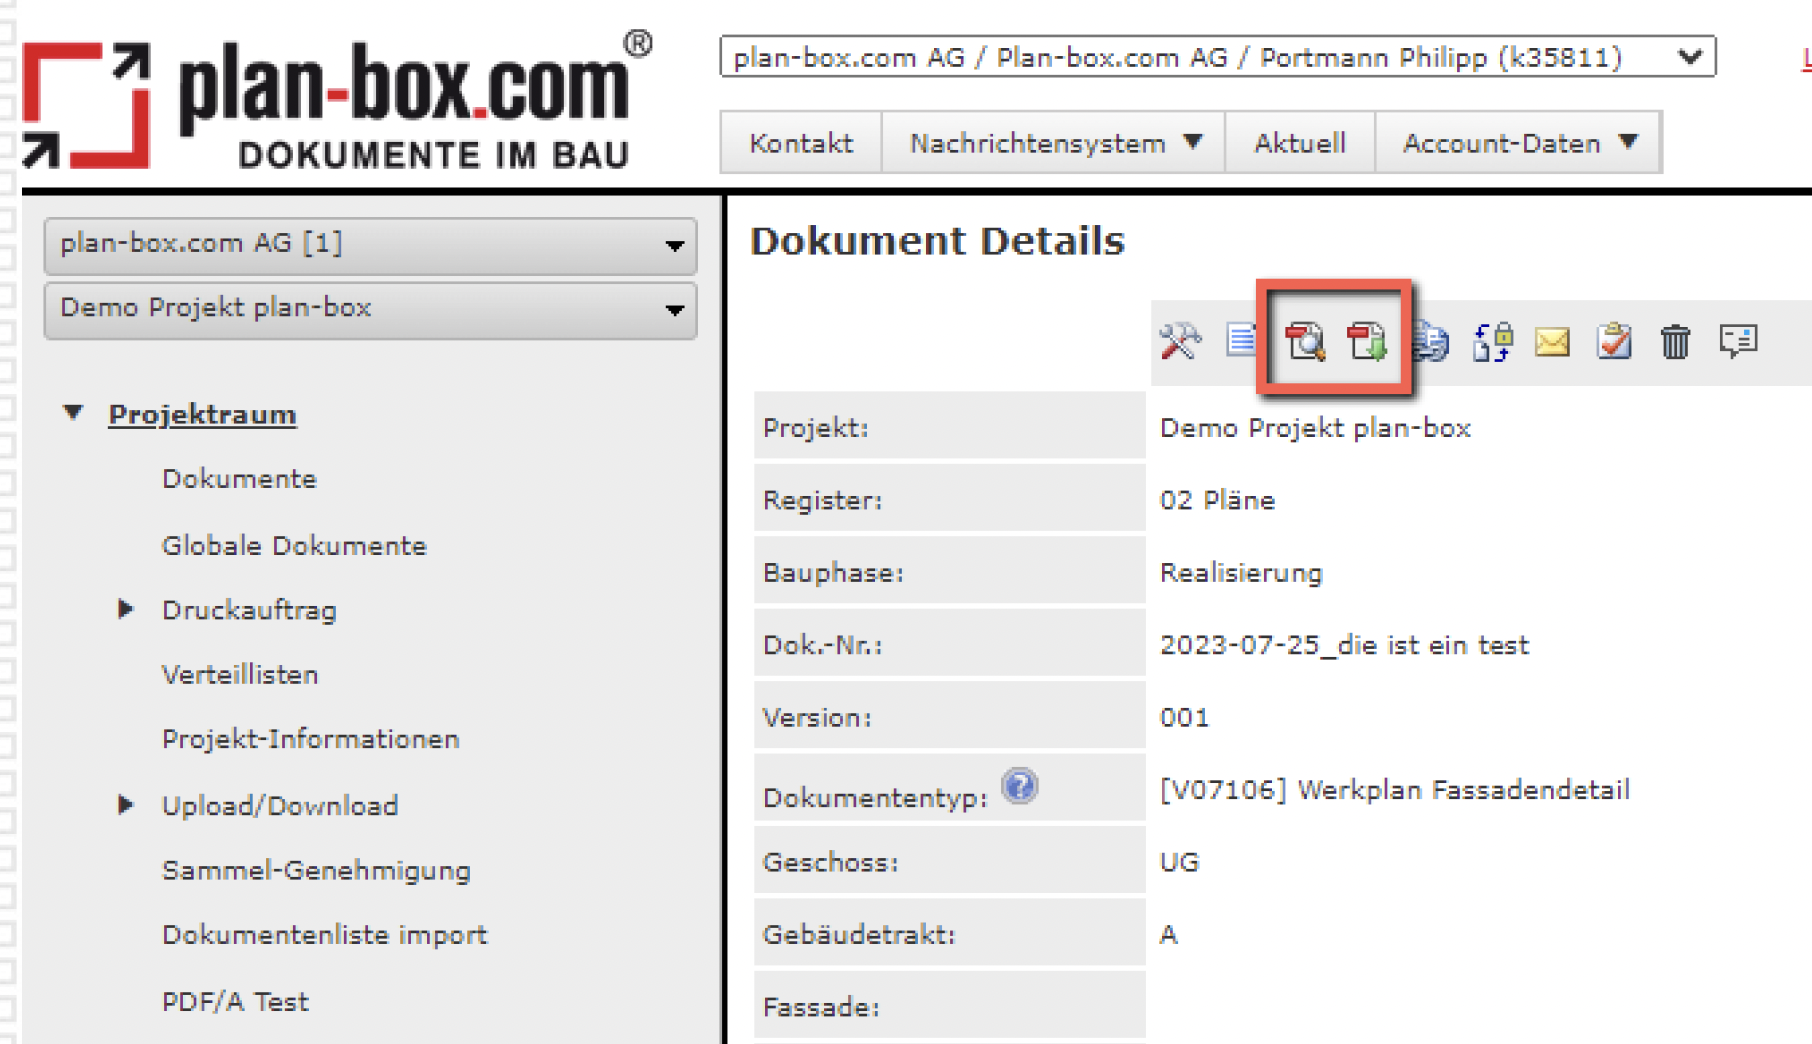The width and height of the screenshot is (1812, 1044).
Task: Click the 'Fassade:' label
Action: (821, 1007)
